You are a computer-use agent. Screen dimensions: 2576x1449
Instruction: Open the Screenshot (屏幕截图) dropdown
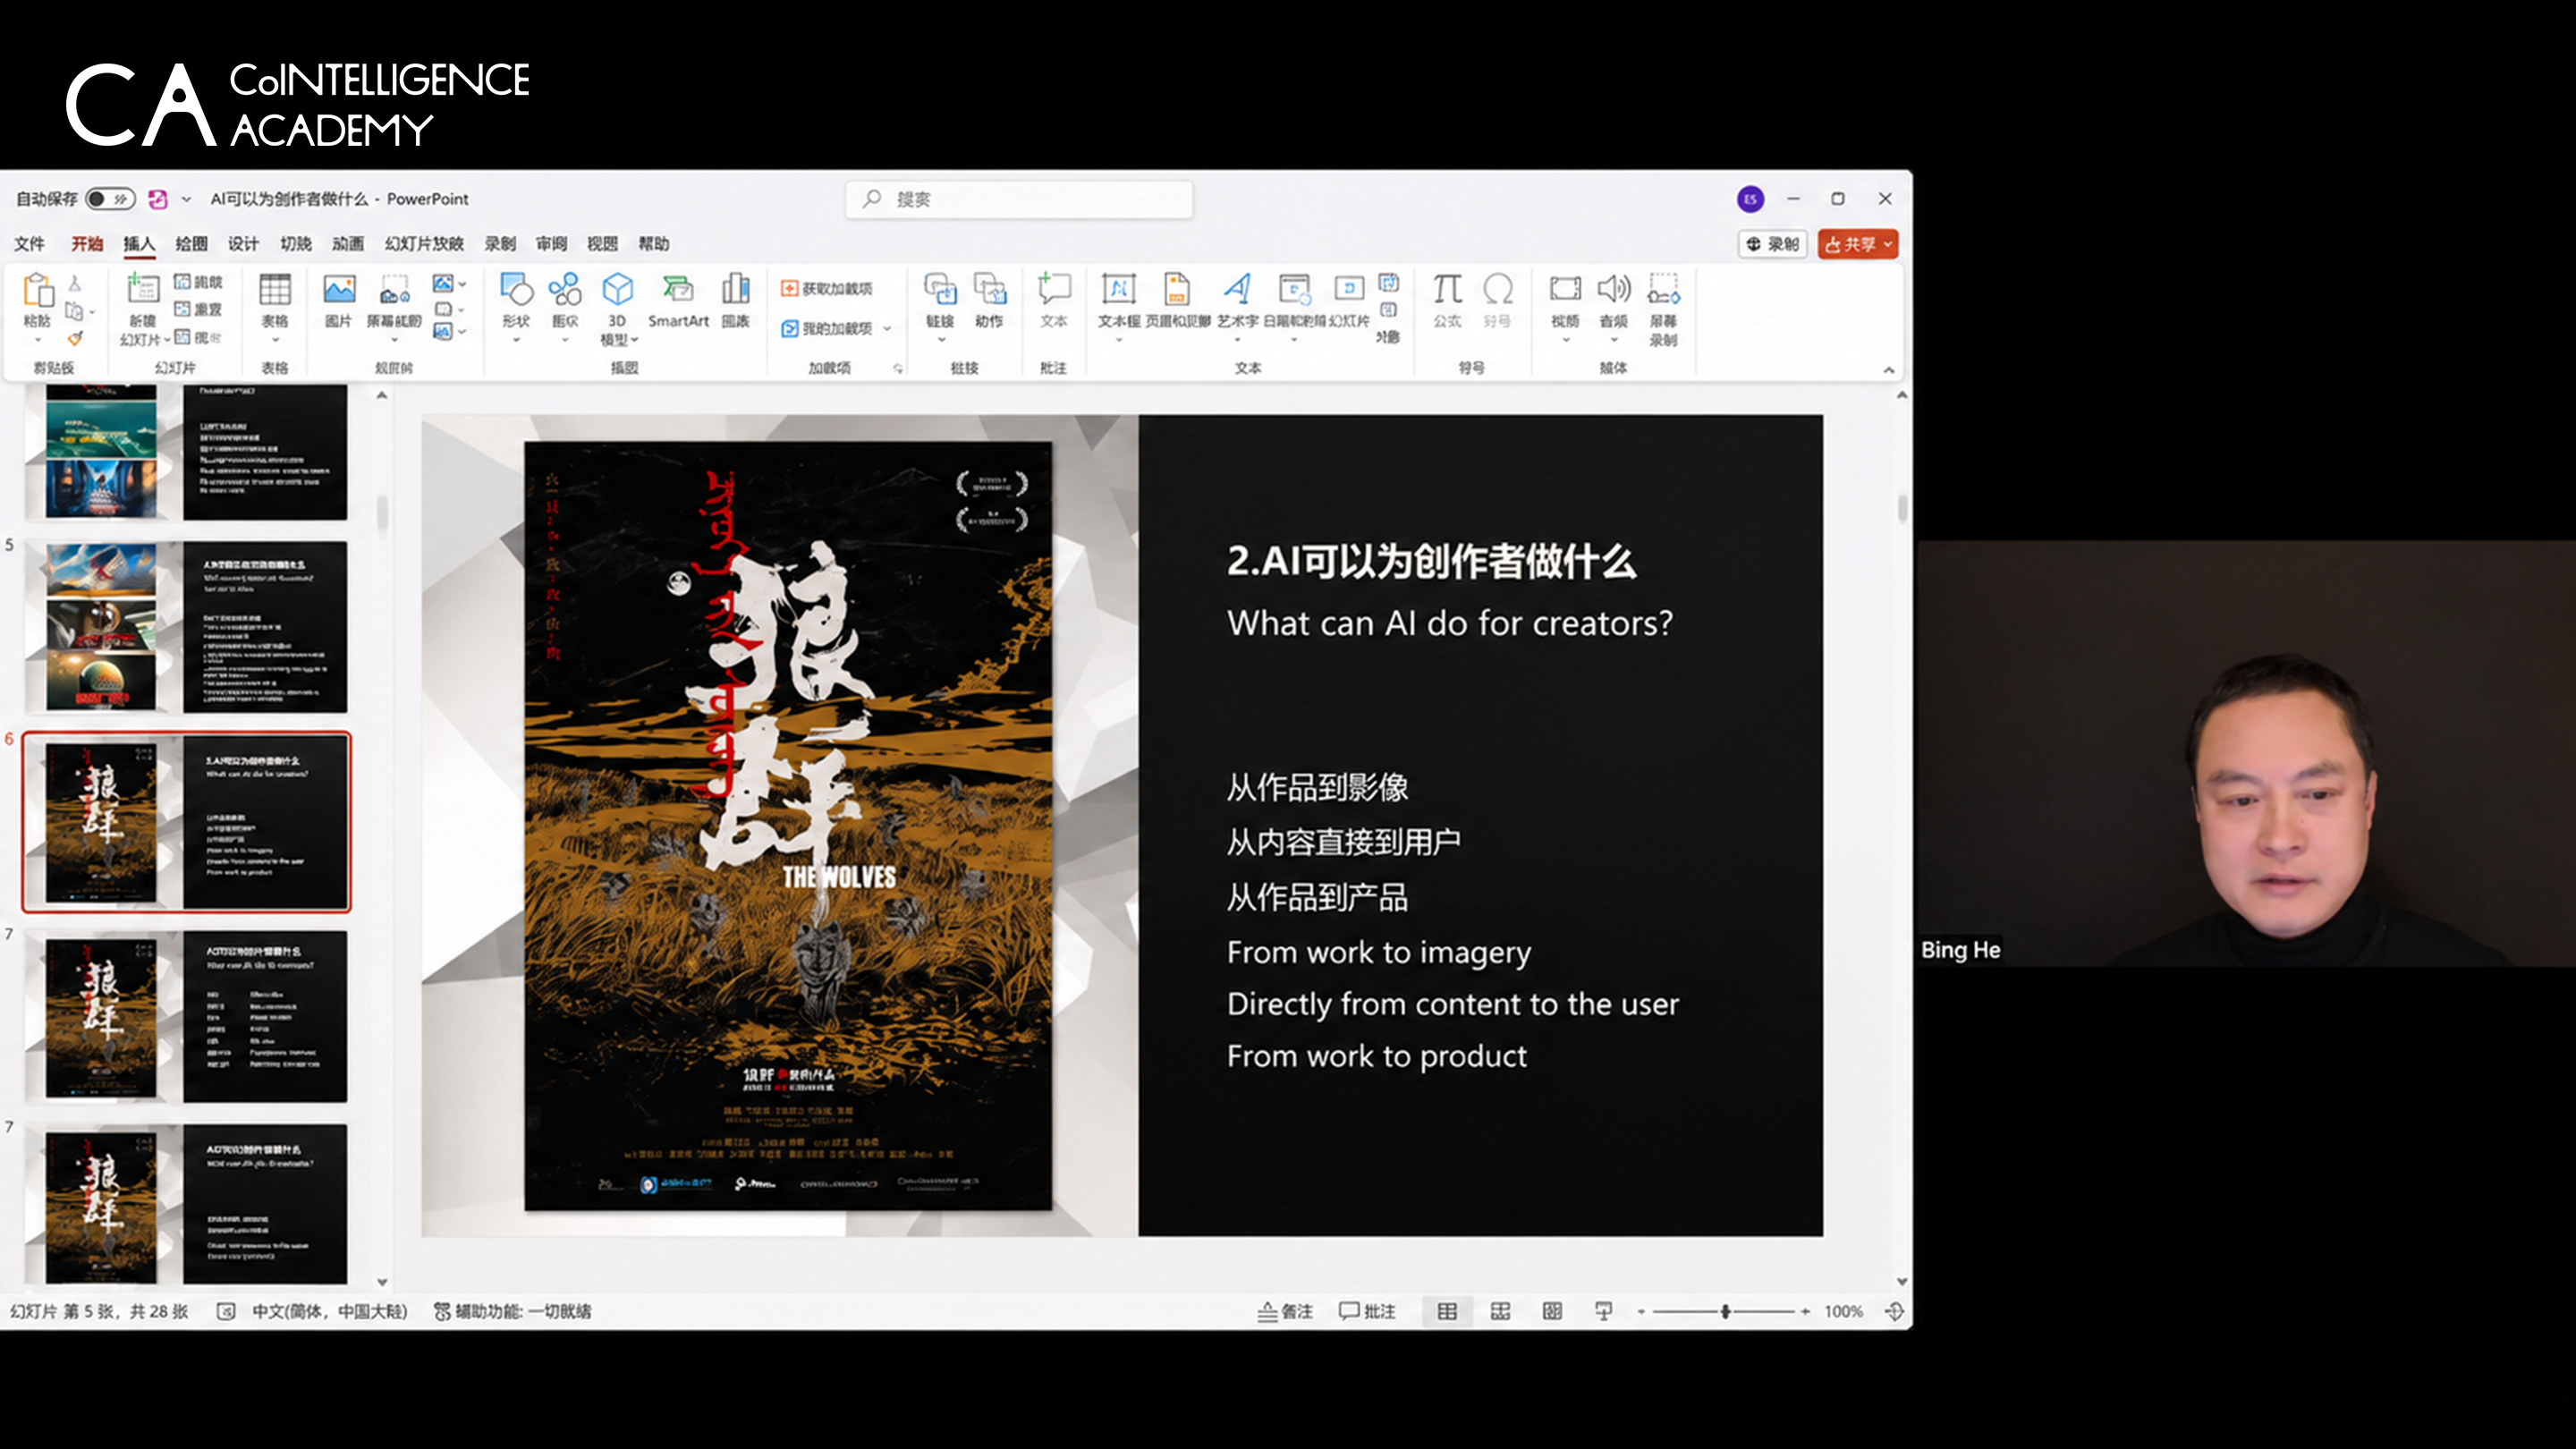pos(394,340)
